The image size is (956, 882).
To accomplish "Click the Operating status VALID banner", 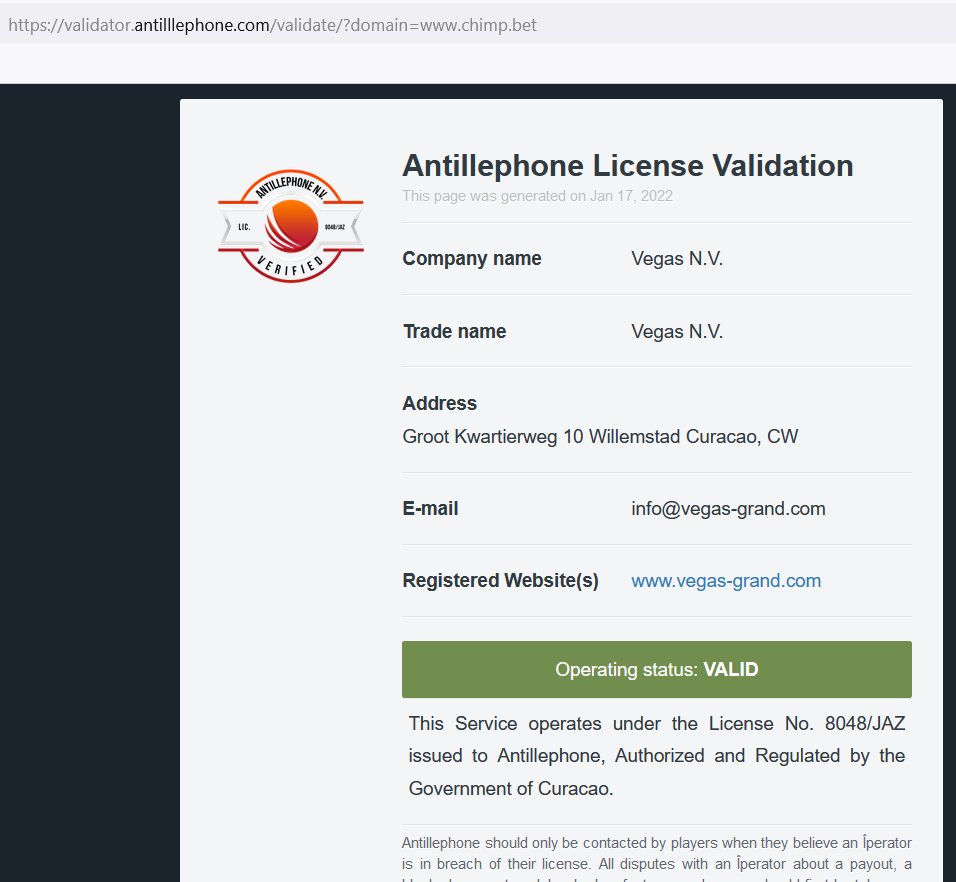I will [x=657, y=669].
